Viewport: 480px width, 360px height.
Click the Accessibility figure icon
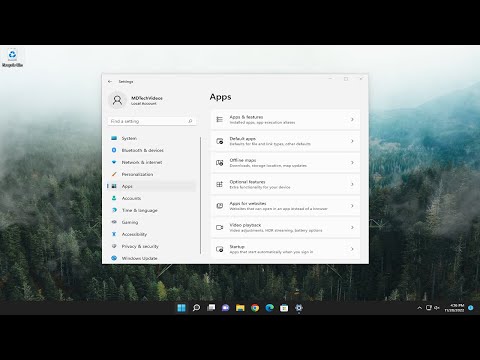click(x=114, y=234)
